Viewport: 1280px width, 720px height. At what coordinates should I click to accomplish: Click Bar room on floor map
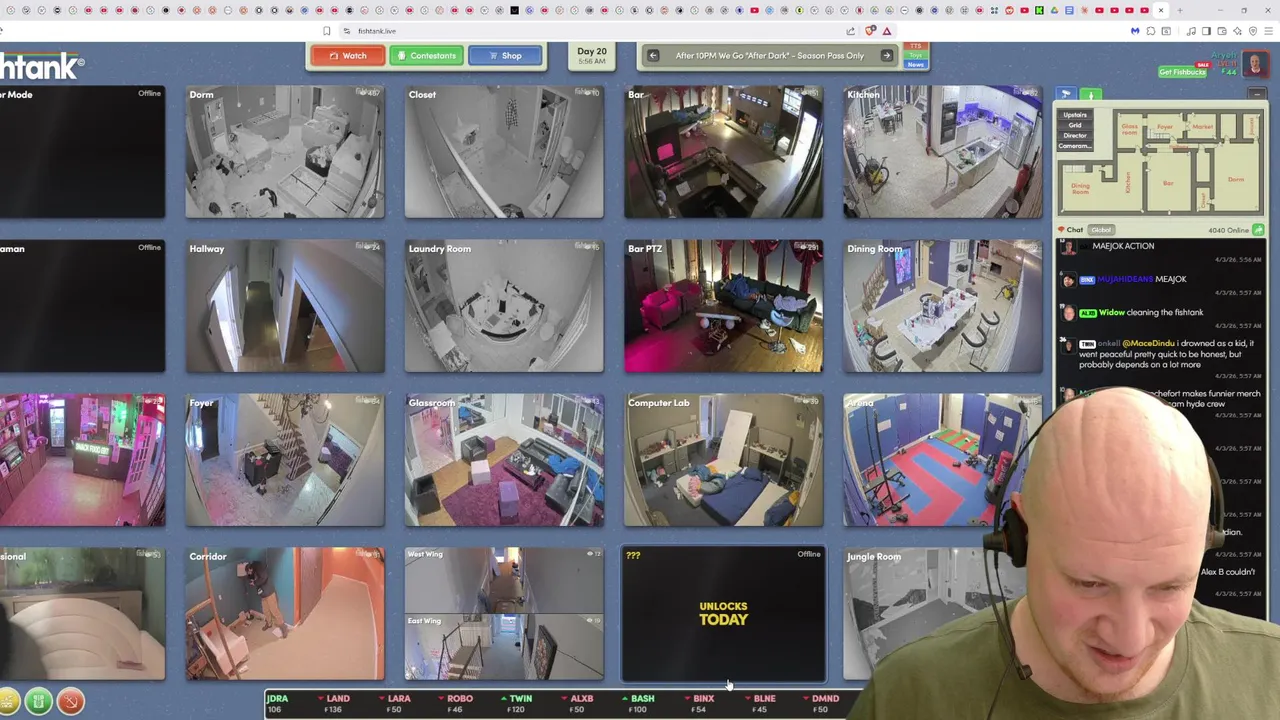coord(1168,183)
